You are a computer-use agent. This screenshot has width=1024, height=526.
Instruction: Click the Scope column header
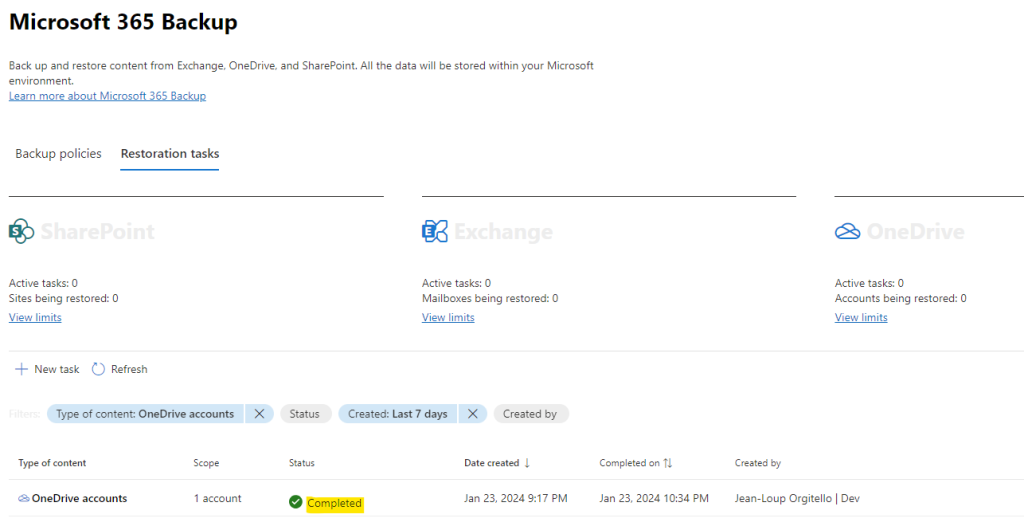[x=206, y=463]
